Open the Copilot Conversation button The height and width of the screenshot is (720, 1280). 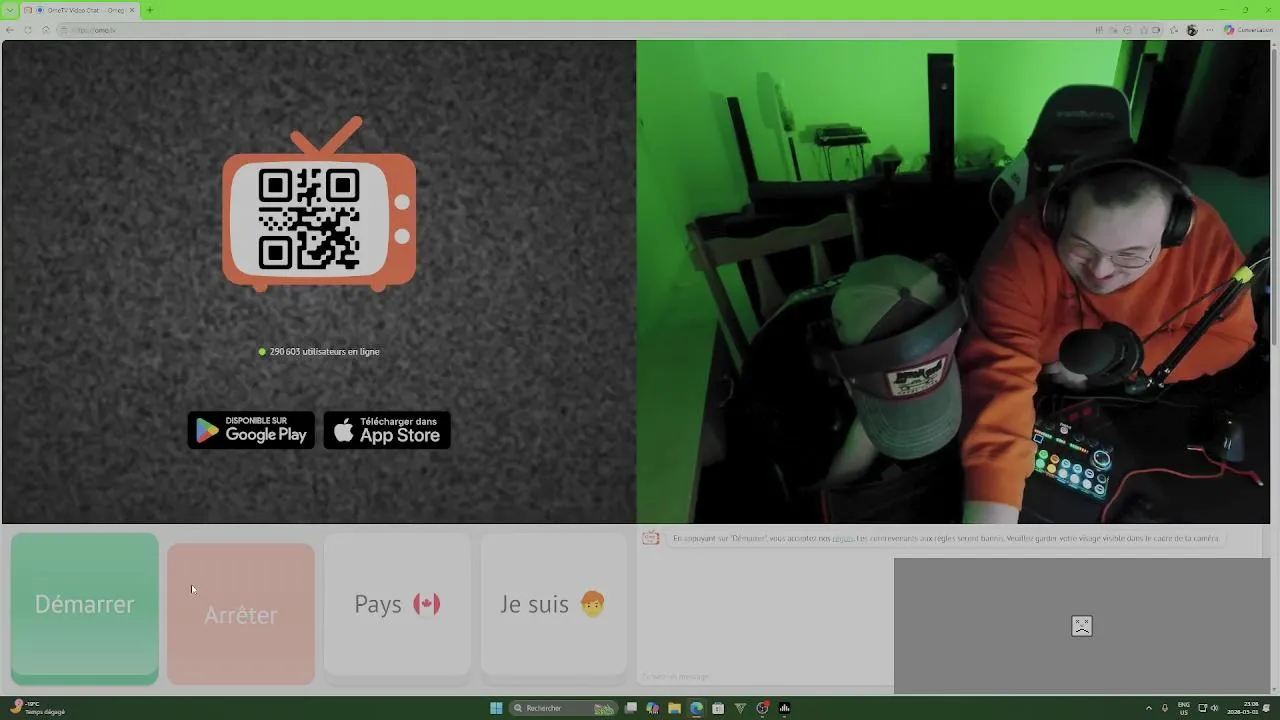coord(1249,30)
